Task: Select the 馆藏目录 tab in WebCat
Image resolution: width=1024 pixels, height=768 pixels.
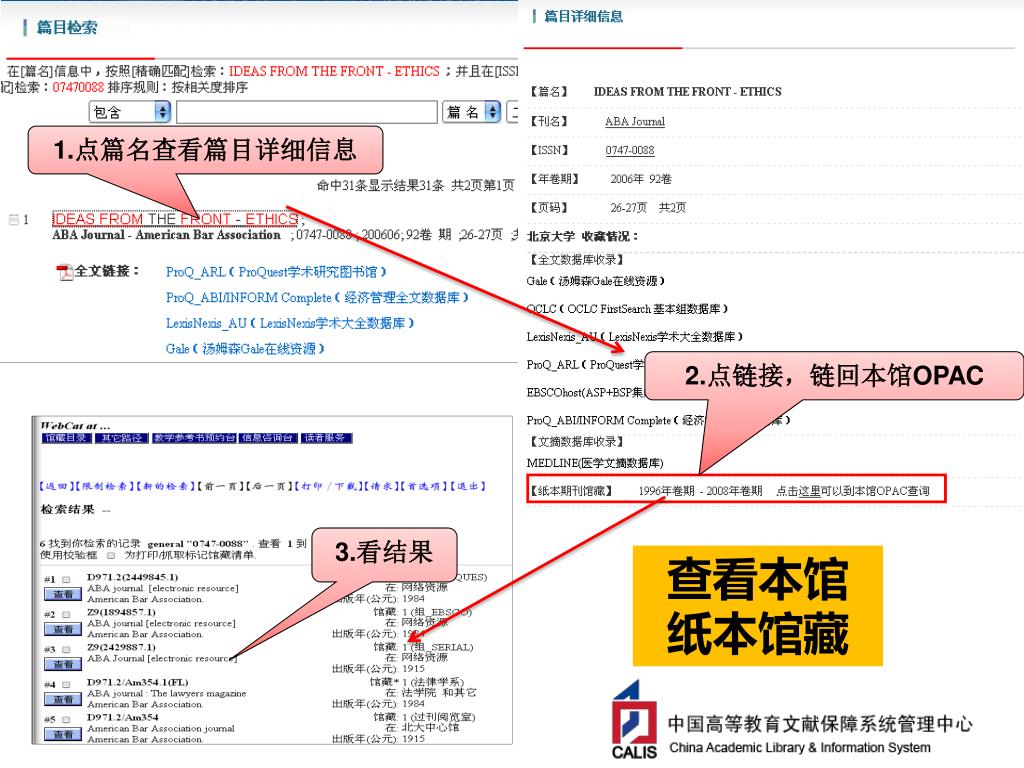Action: click(x=67, y=438)
